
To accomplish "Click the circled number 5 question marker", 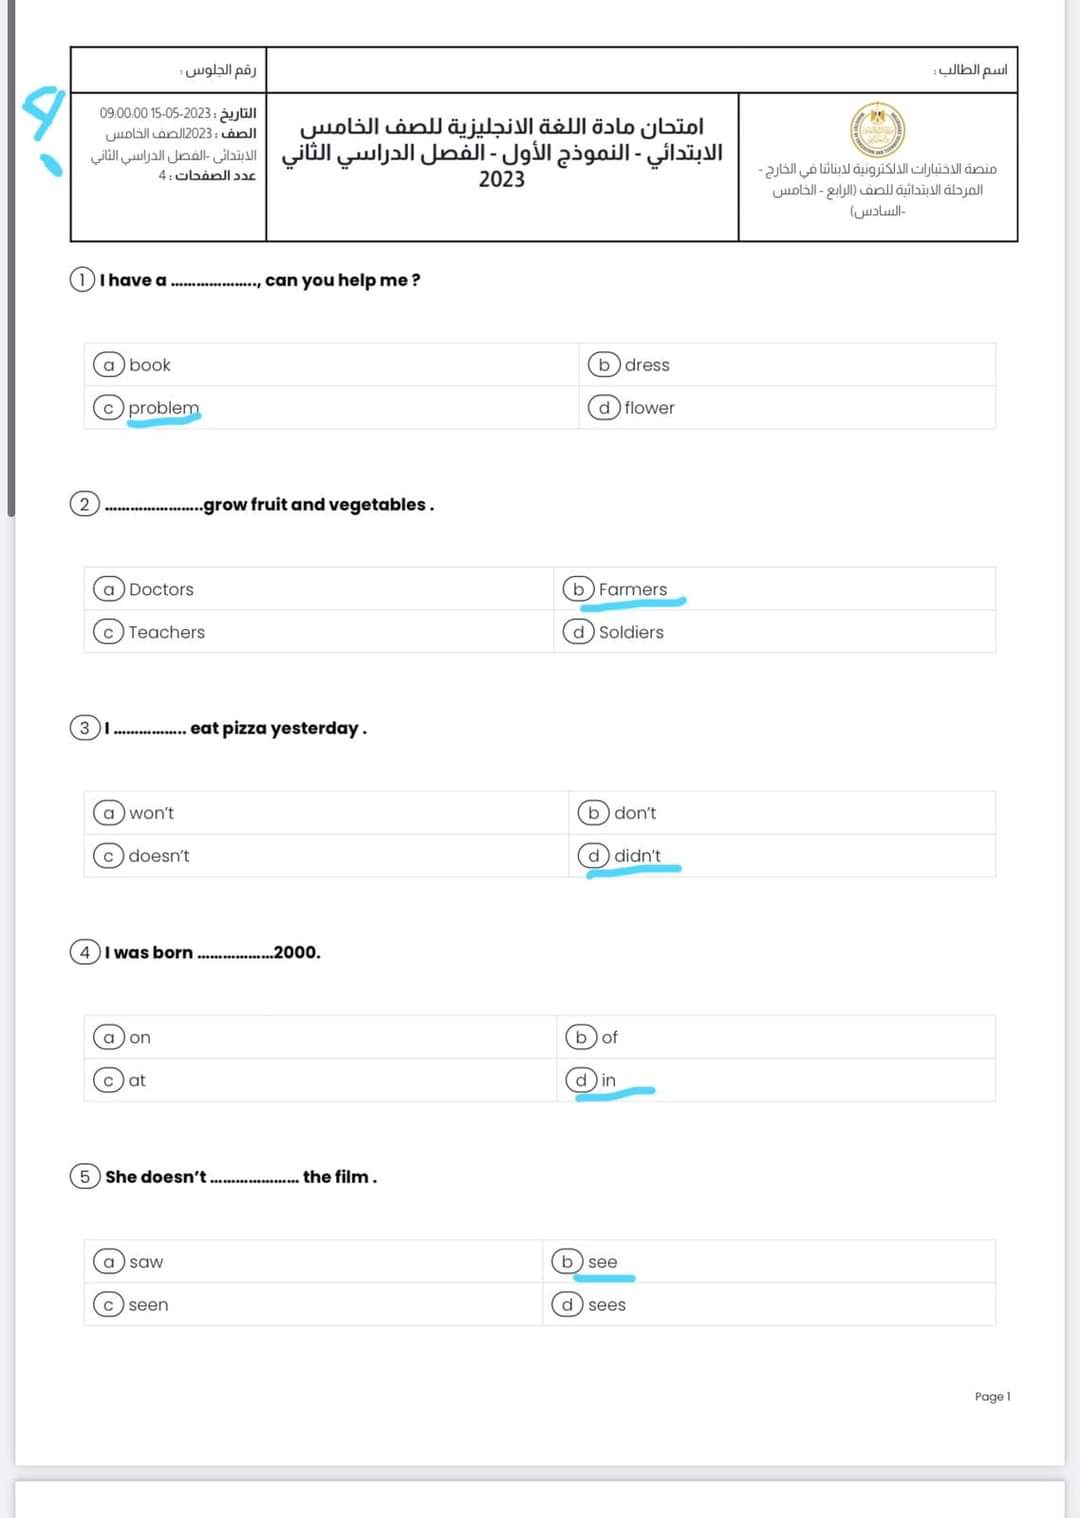I will pos(84,1176).
